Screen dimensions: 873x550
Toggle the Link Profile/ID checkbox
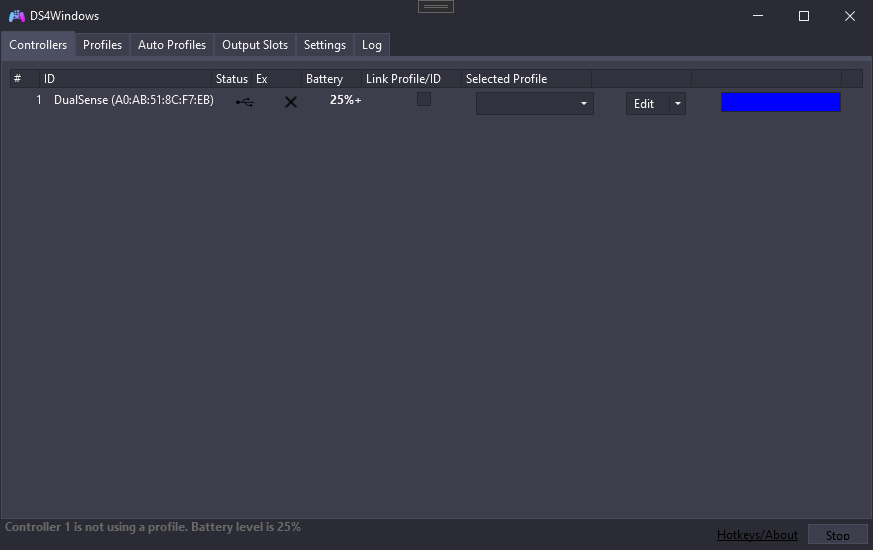pos(424,99)
